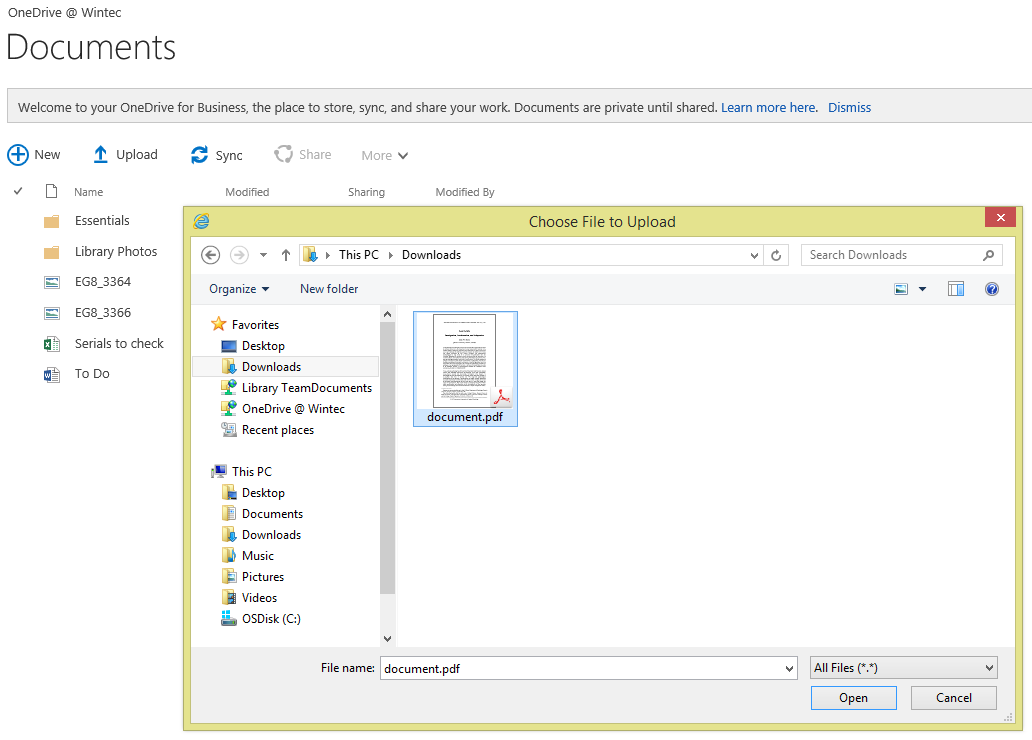Click the Library Photos folder icon
The height and width of the screenshot is (740, 1032).
(x=51, y=252)
